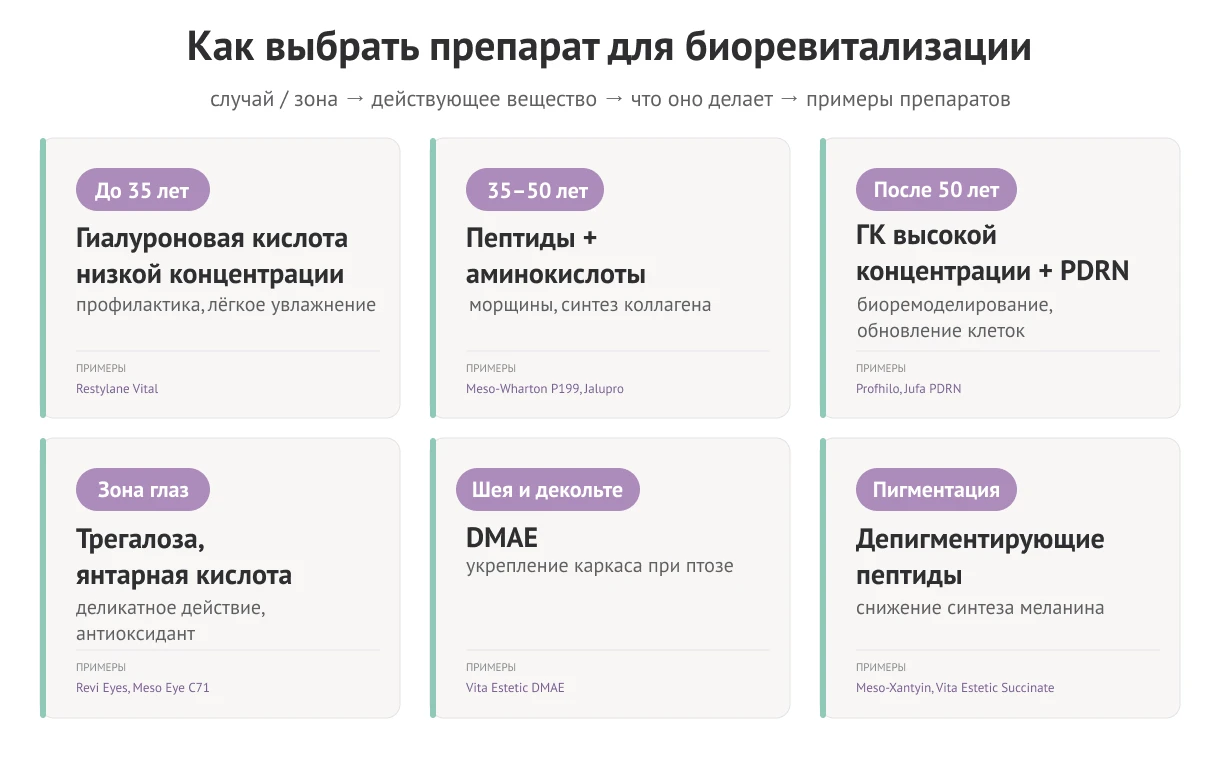Click text 'снижение синтеза меланина'

pyautogui.click(x=980, y=607)
